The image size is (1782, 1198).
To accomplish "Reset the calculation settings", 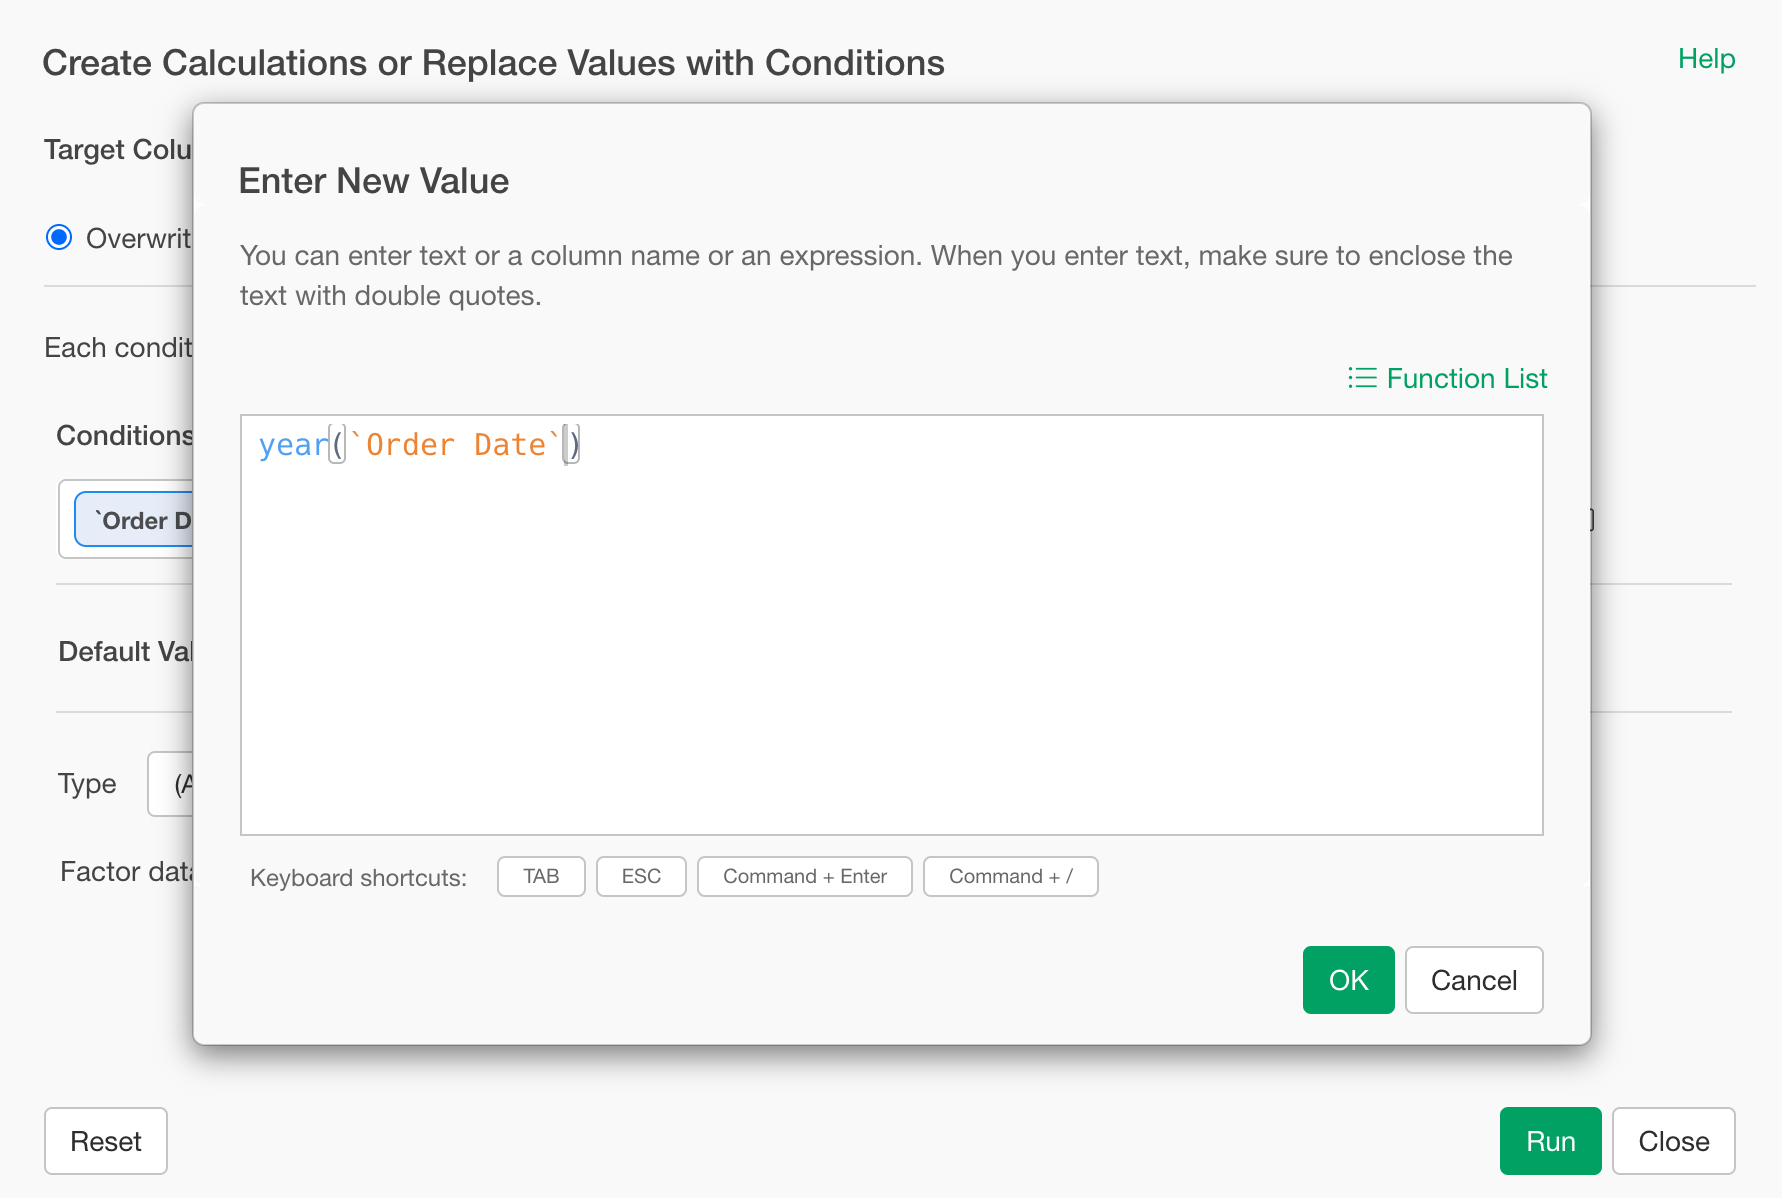I will point(106,1141).
